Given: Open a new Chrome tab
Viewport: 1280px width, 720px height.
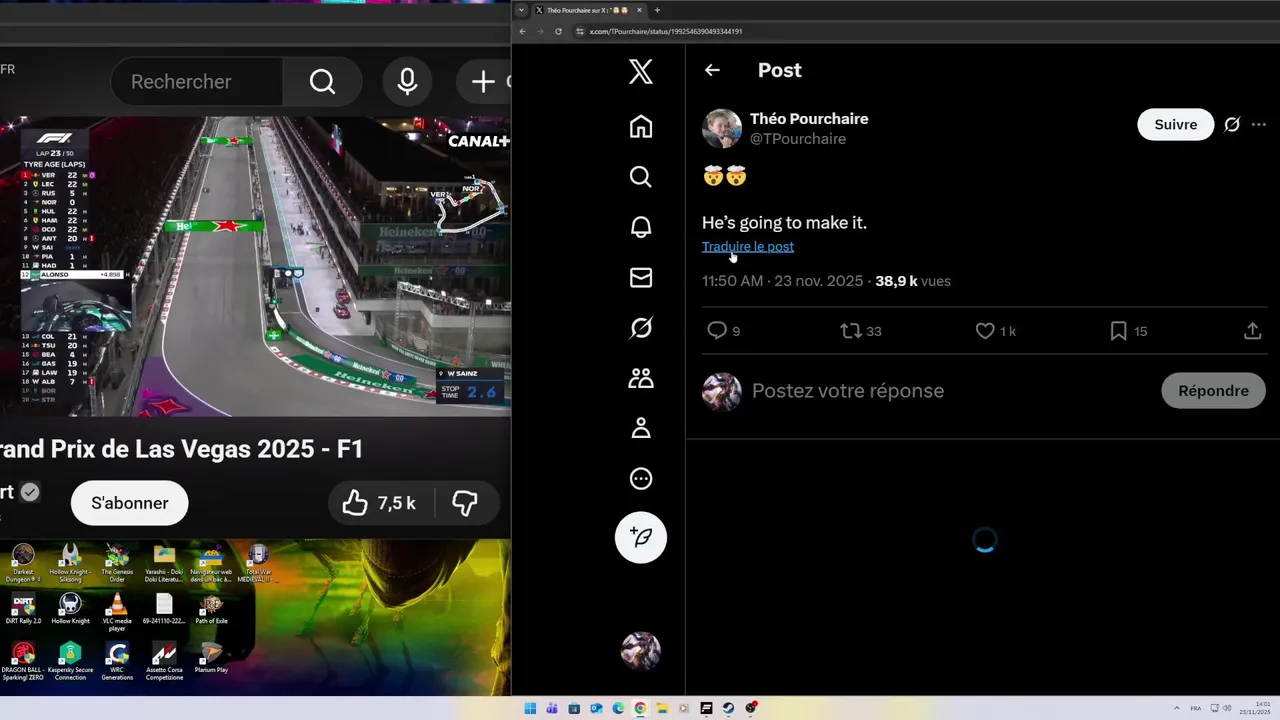Looking at the screenshot, I should pyautogui.click(x=657, y=10).
